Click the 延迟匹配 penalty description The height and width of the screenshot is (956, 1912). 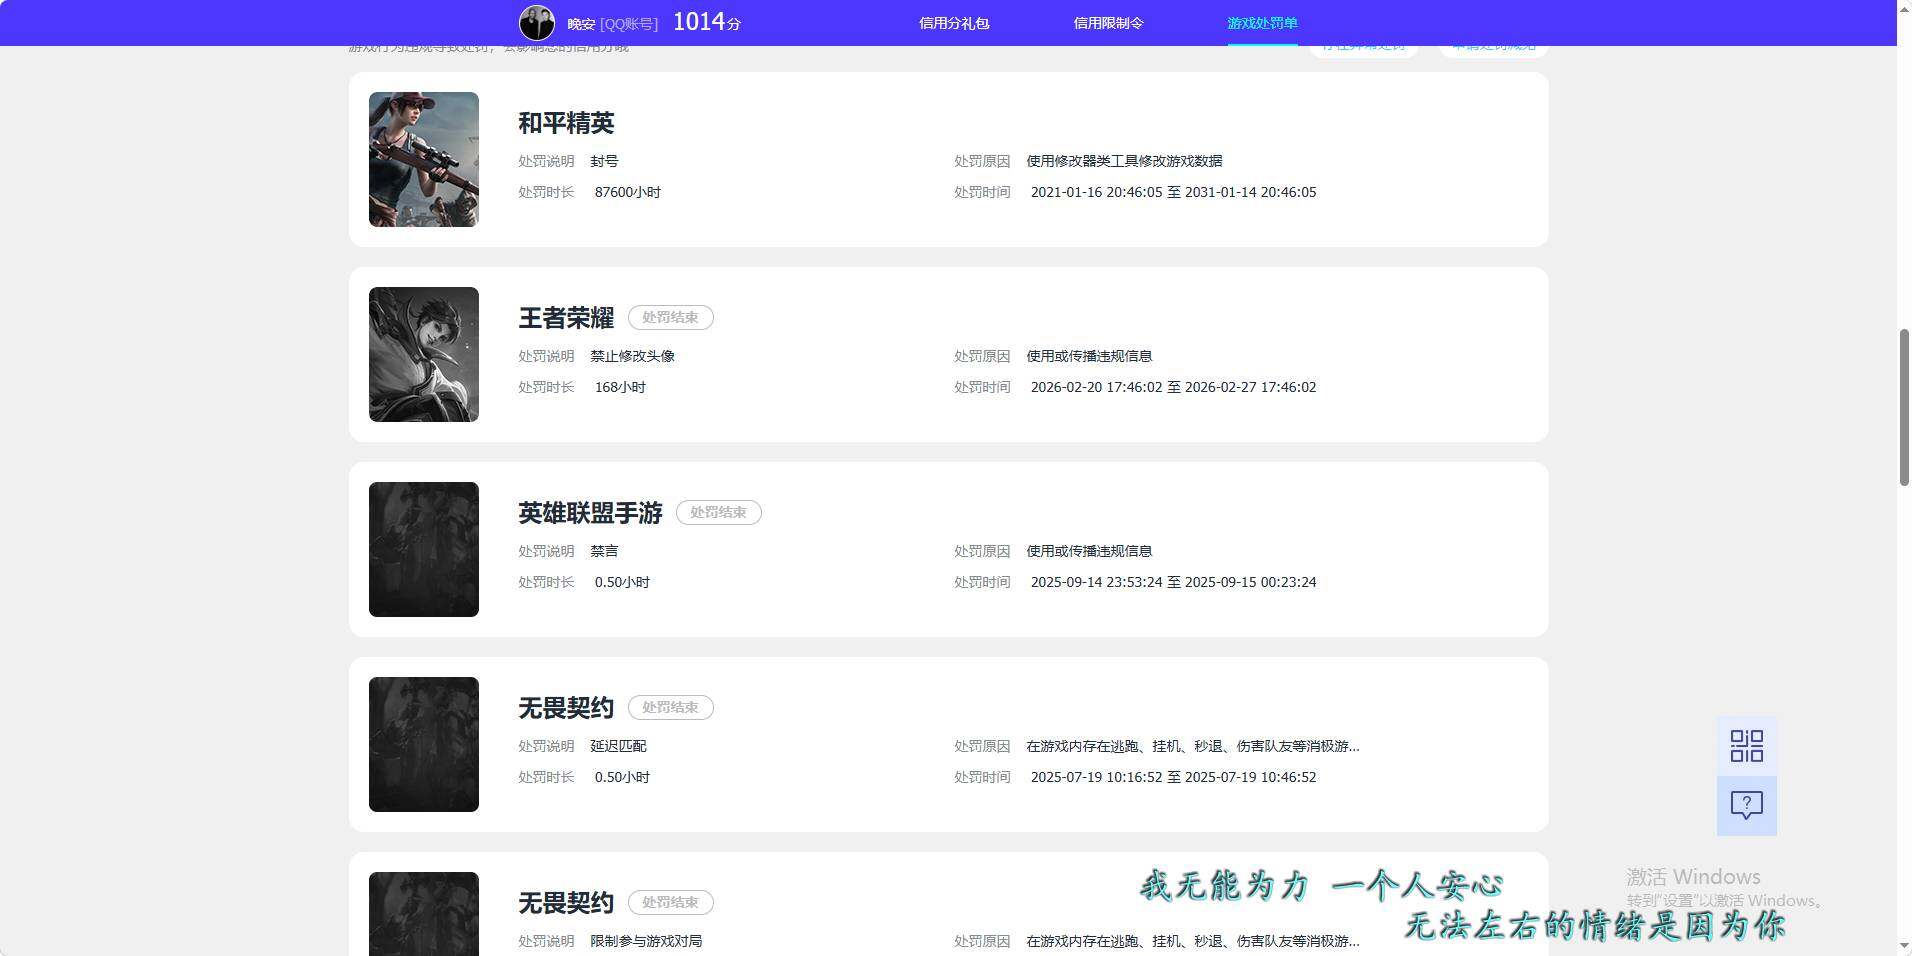tap(618, 746)
